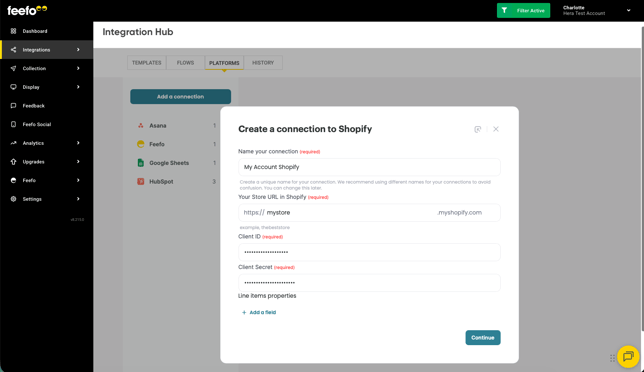644x372 pixels.
Task: Open the Dashboard grid icon
Action: point(14,31)
